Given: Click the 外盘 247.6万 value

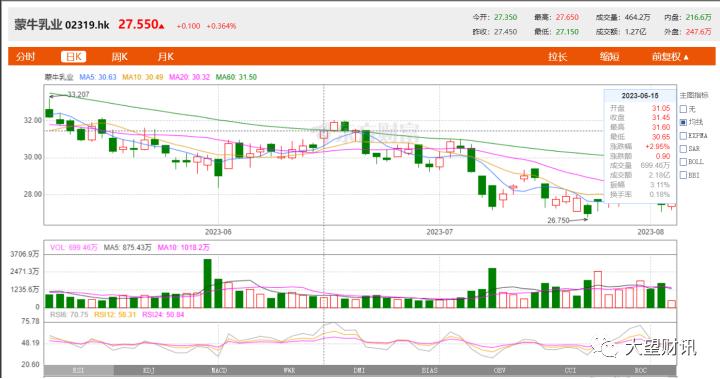Looking at the screenshot, I should coord(698,32).
